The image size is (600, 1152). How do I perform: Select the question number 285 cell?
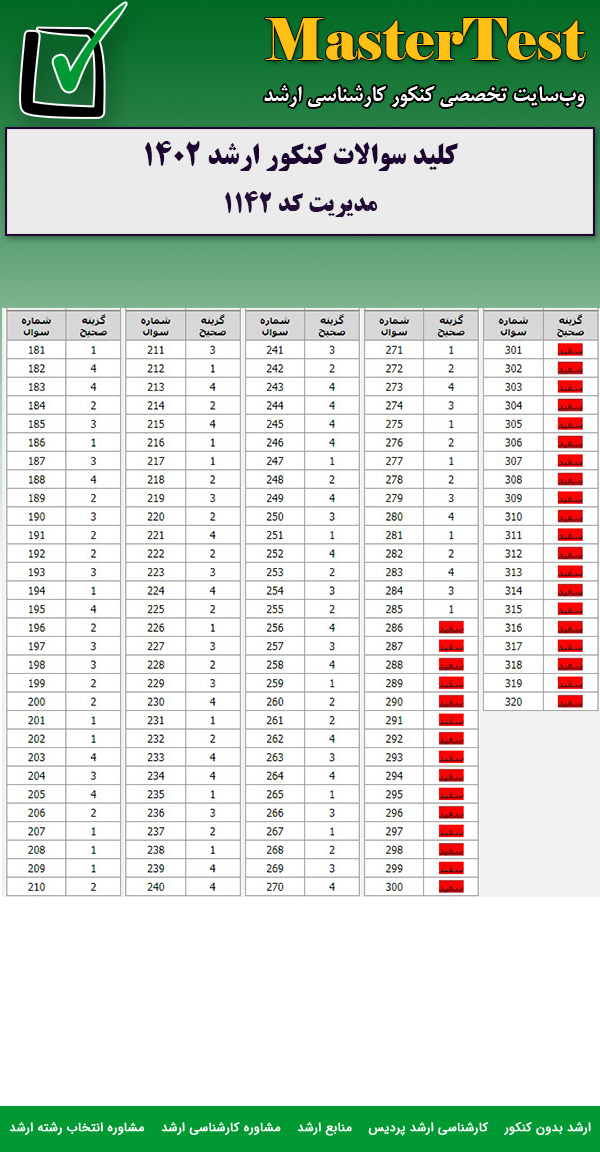tap(394, 609)
